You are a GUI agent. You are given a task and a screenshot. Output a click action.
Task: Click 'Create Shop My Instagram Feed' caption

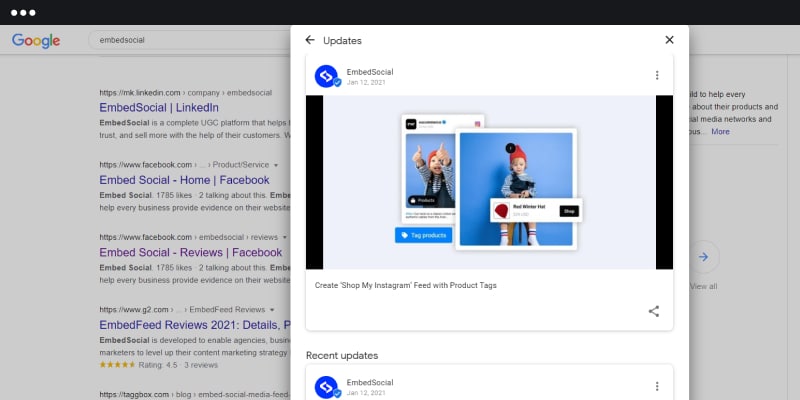(x=406, y=286)
